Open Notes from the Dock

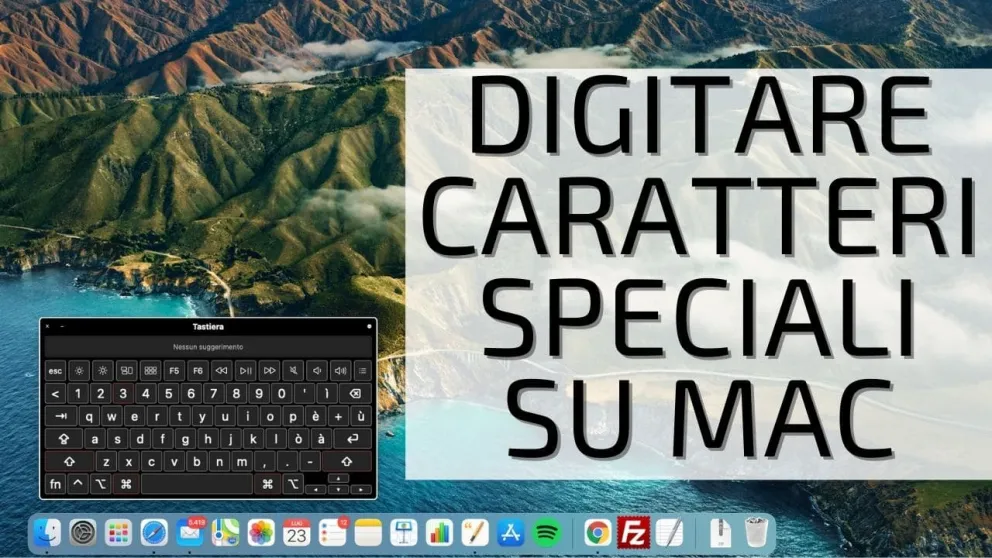click(x=368, y=533)
